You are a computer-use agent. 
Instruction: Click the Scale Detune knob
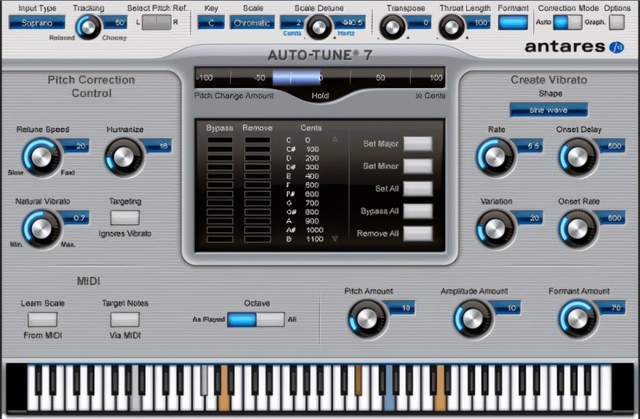[319, 27]
